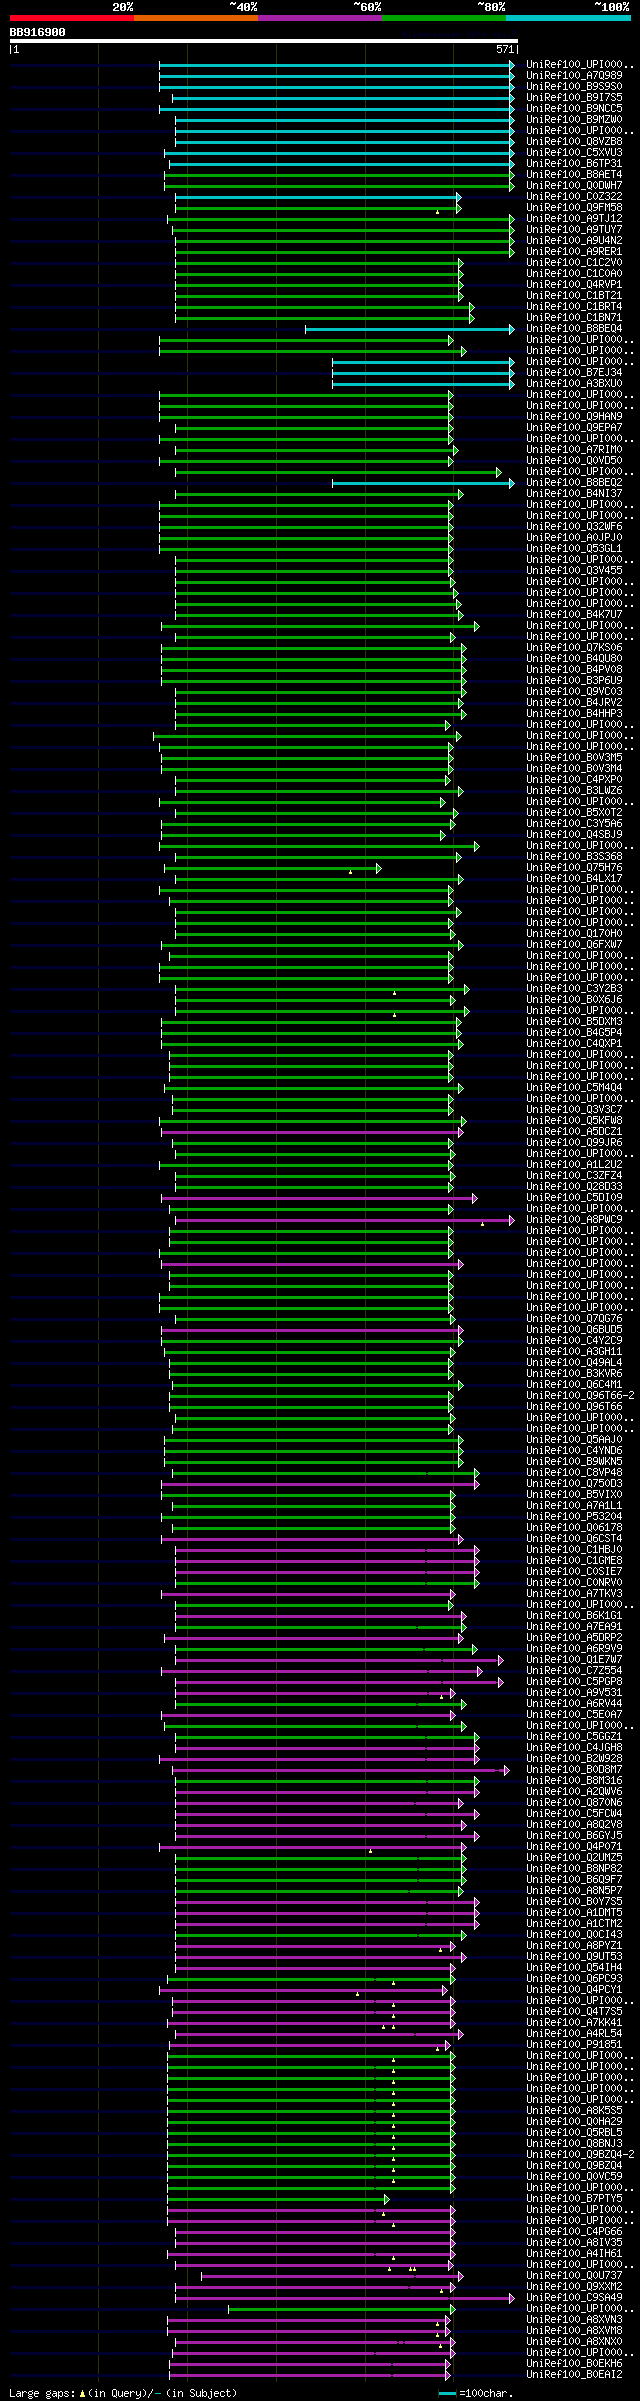Select label UniRef100_C5XVU3
The height and width of the screenshot is (2401, 640).
pos(574,152)
